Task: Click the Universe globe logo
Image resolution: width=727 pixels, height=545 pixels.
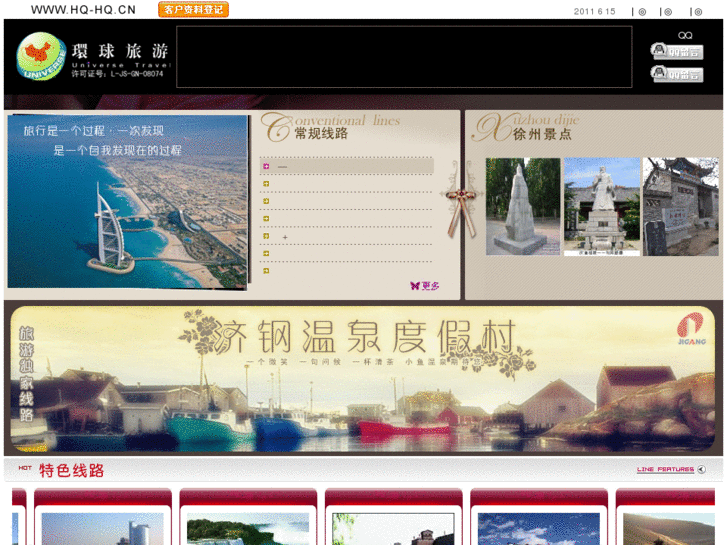Action: [x=41, y=56]
